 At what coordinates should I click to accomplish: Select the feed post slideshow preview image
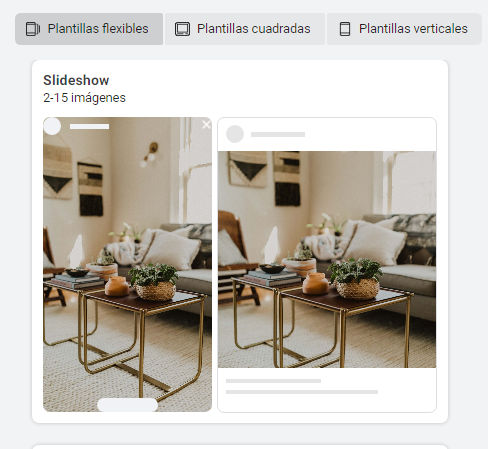pos(327,259)
